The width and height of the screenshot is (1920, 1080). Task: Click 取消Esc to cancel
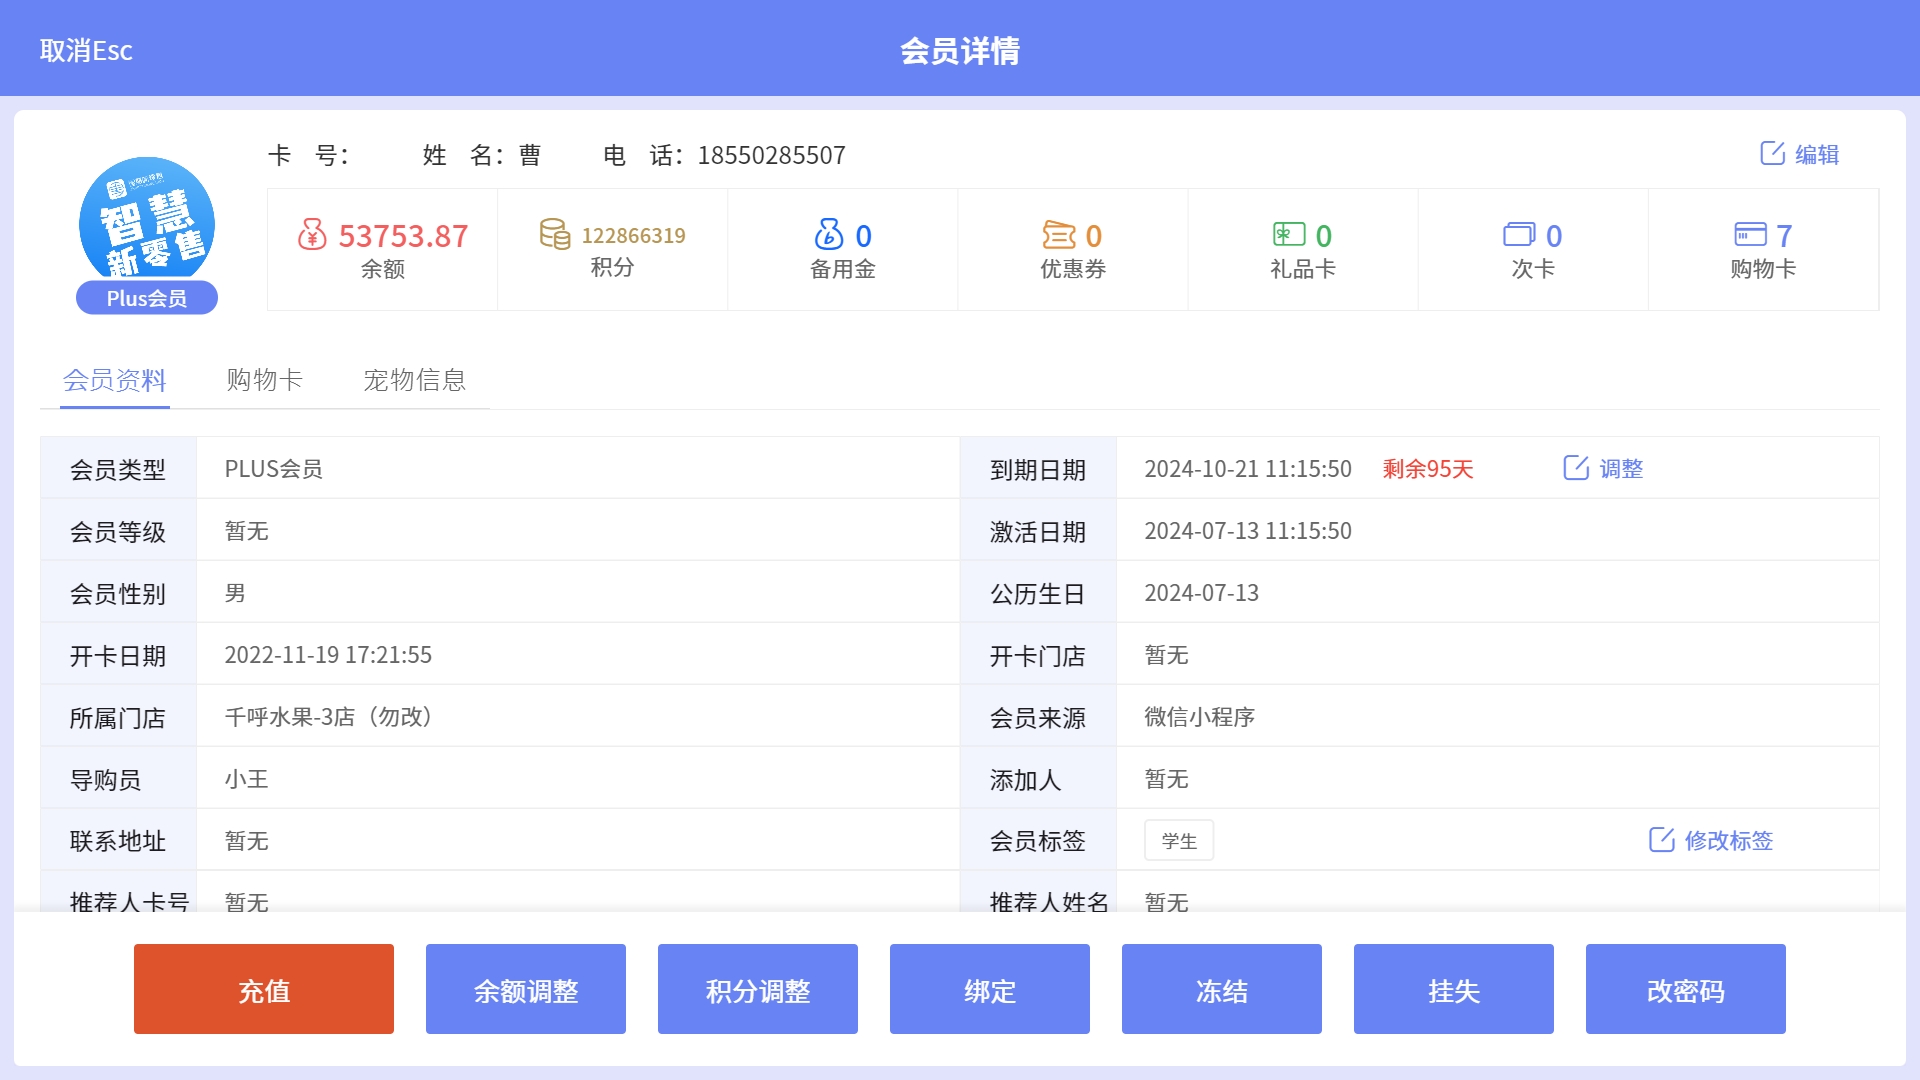coord(86,50)
